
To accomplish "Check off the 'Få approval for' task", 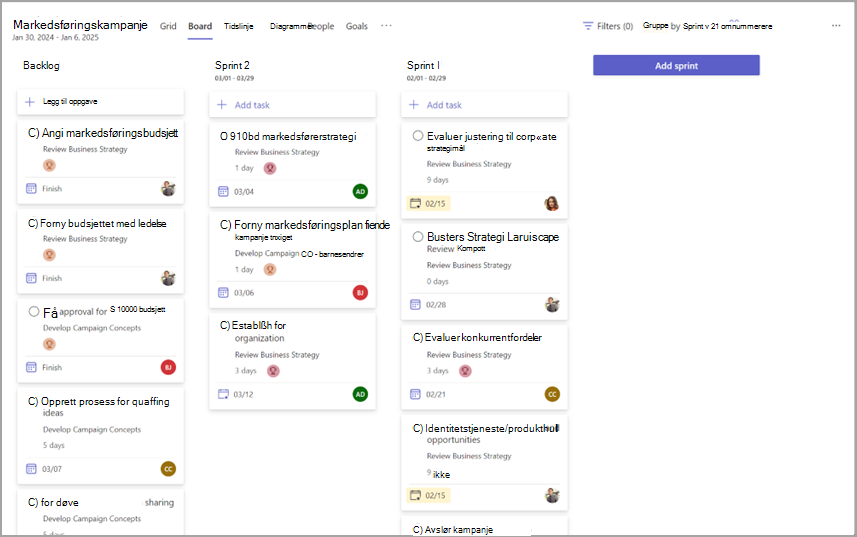I will click(34, 311).
